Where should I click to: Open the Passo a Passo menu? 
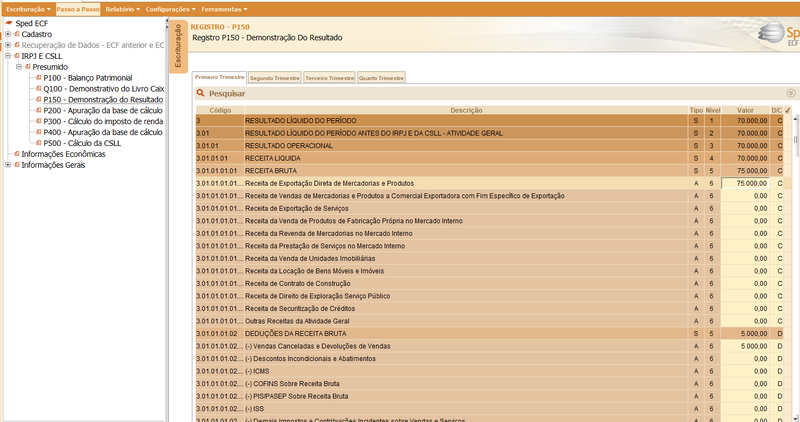[x=78, y=9]
